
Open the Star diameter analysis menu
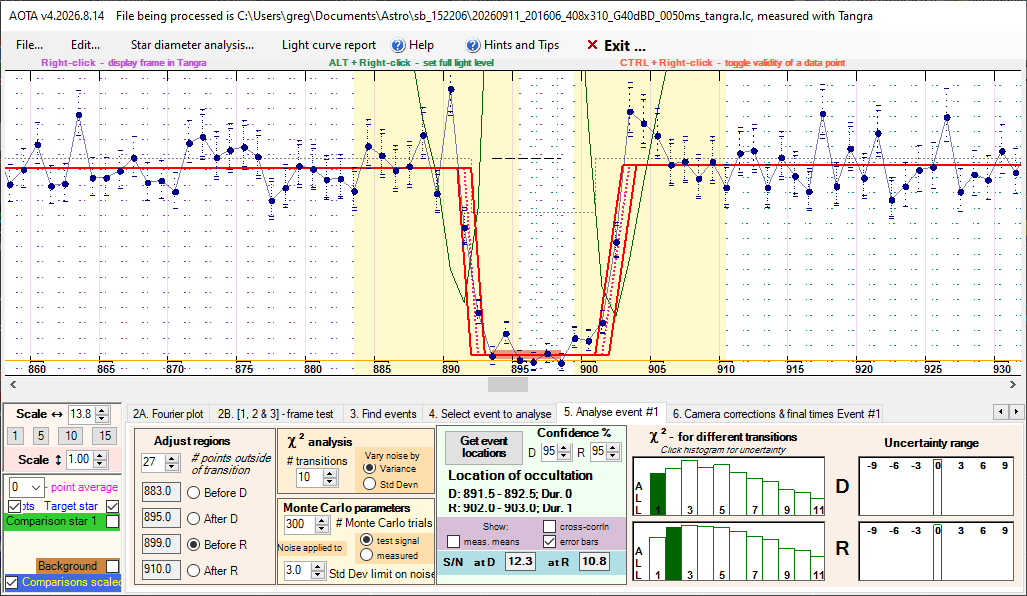click(192, 45)
